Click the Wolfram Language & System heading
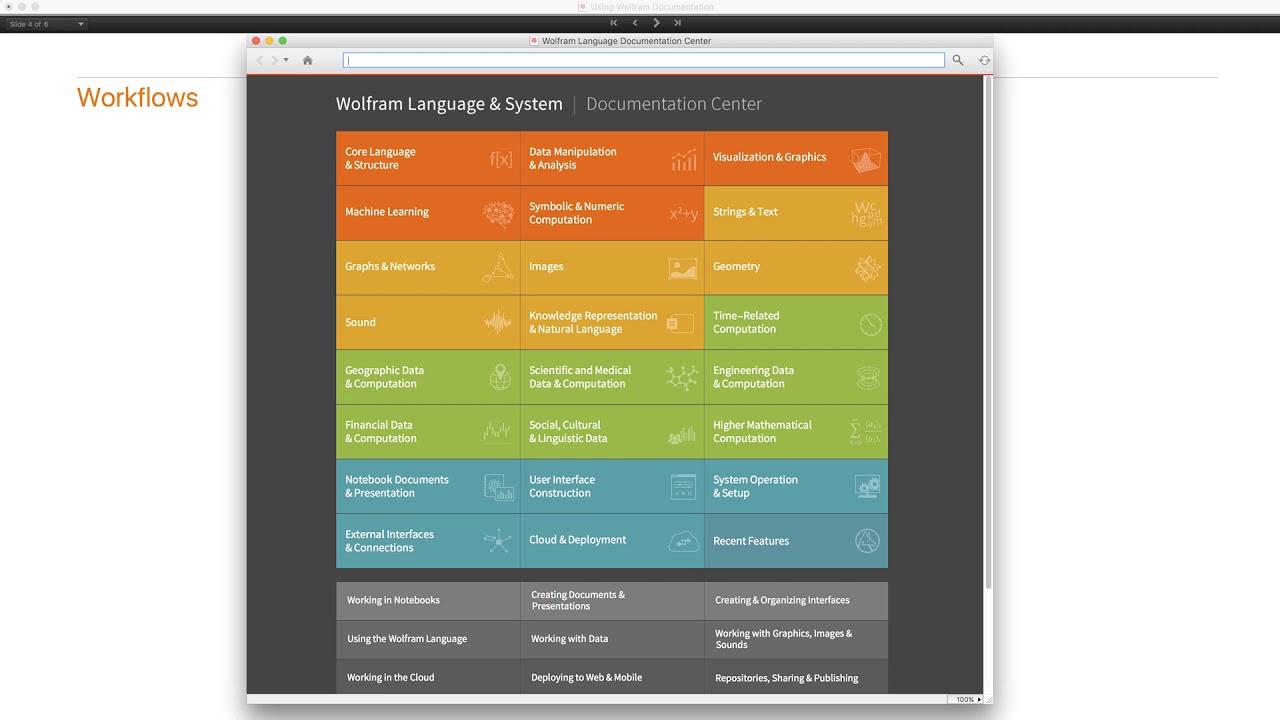 click(449, 104)
